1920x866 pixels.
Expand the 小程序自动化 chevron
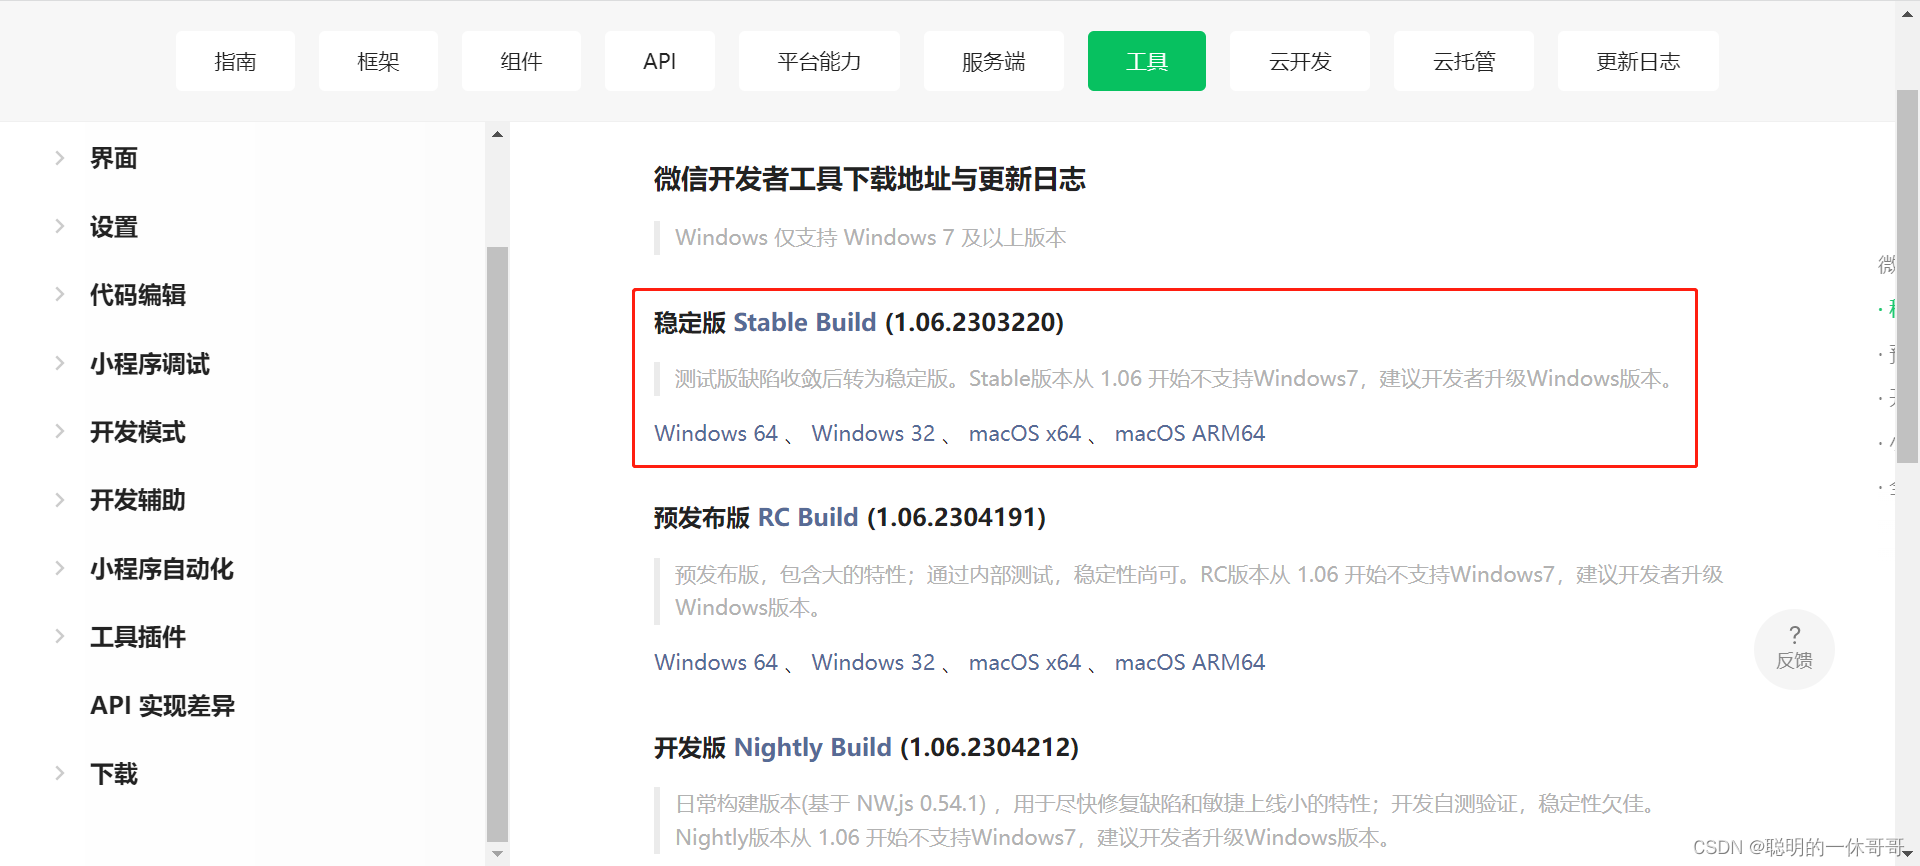[60, 569]
